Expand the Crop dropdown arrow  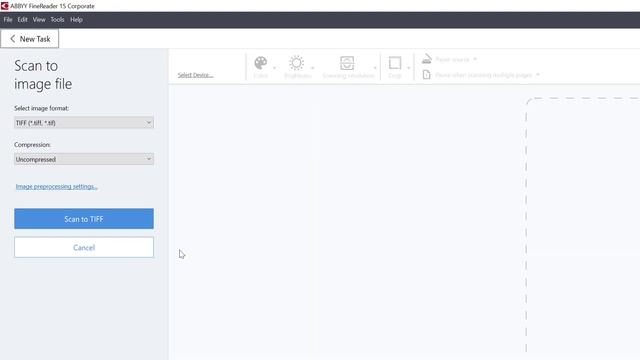click(408, 68)
